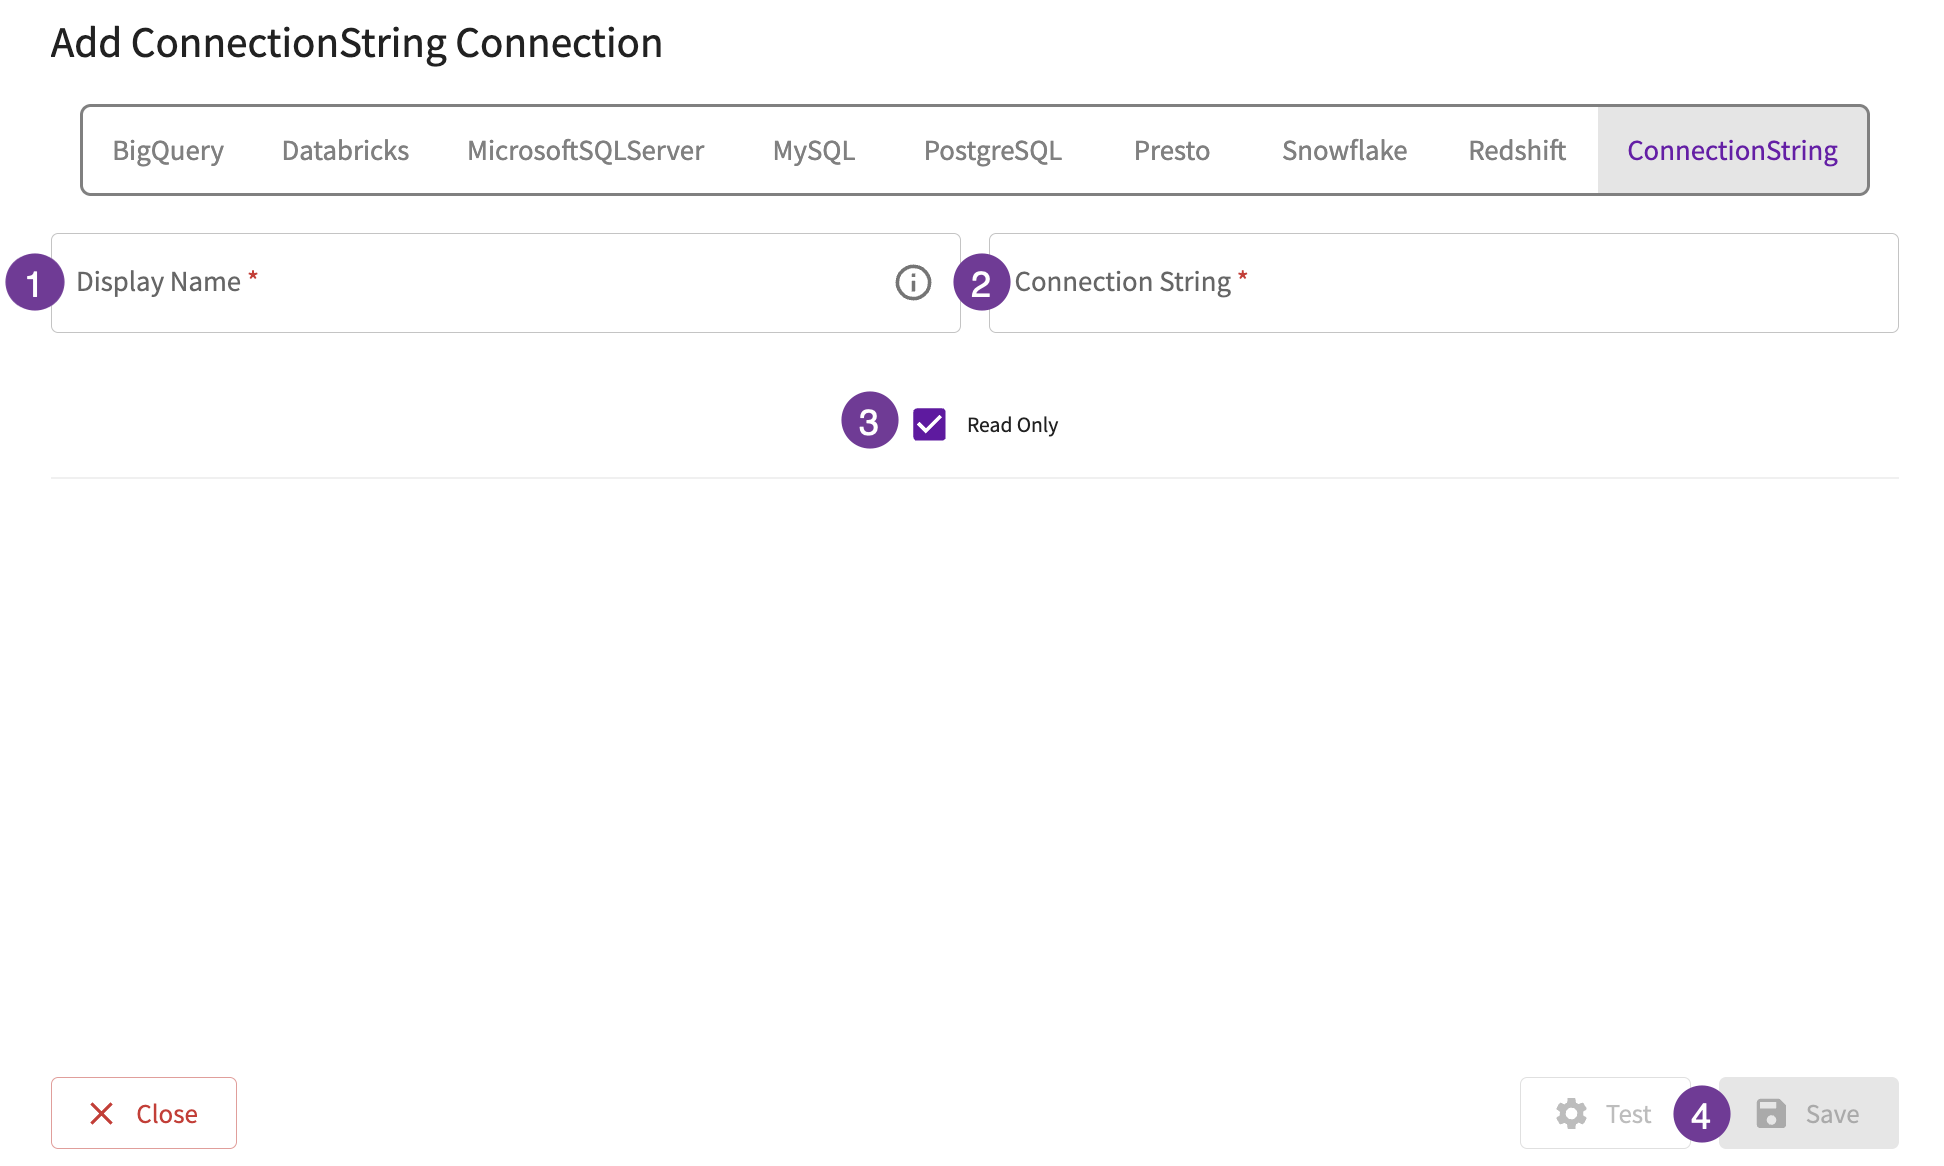This screenshot has height=1166, width=1944.
Task: Click the Read Only label text
Action: point(1012,425)
